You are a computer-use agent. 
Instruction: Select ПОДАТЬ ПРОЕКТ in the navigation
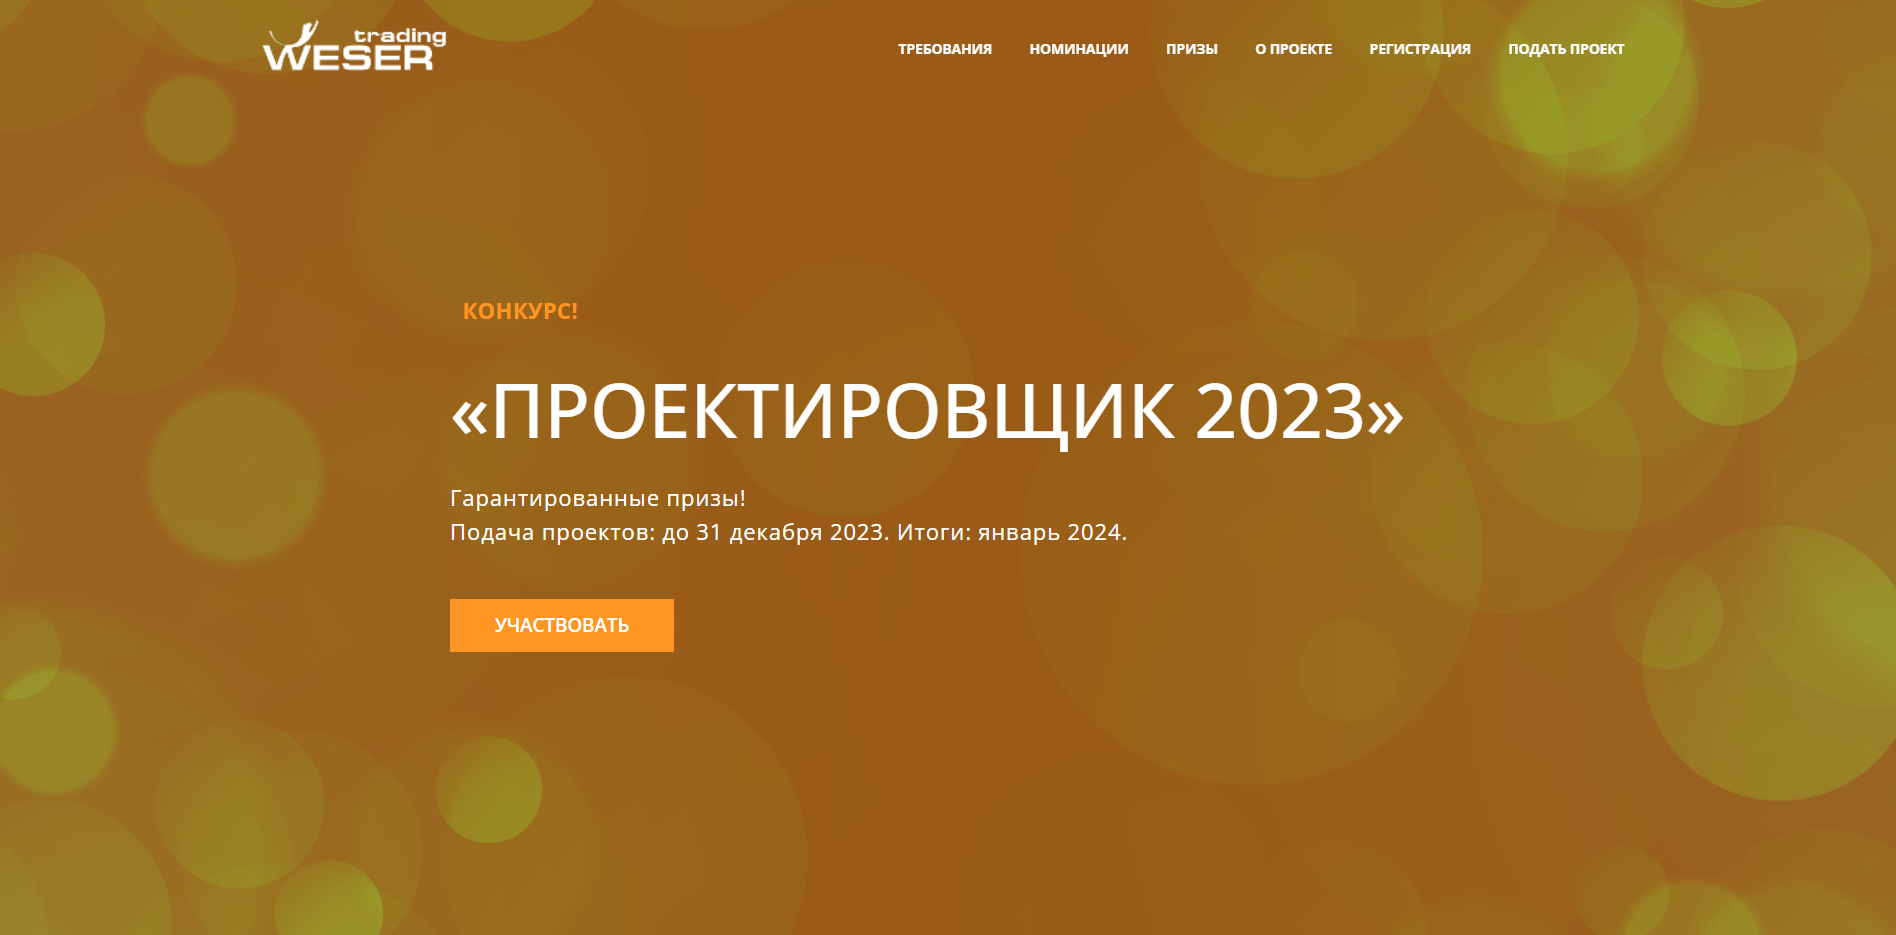click(1566, 48)
